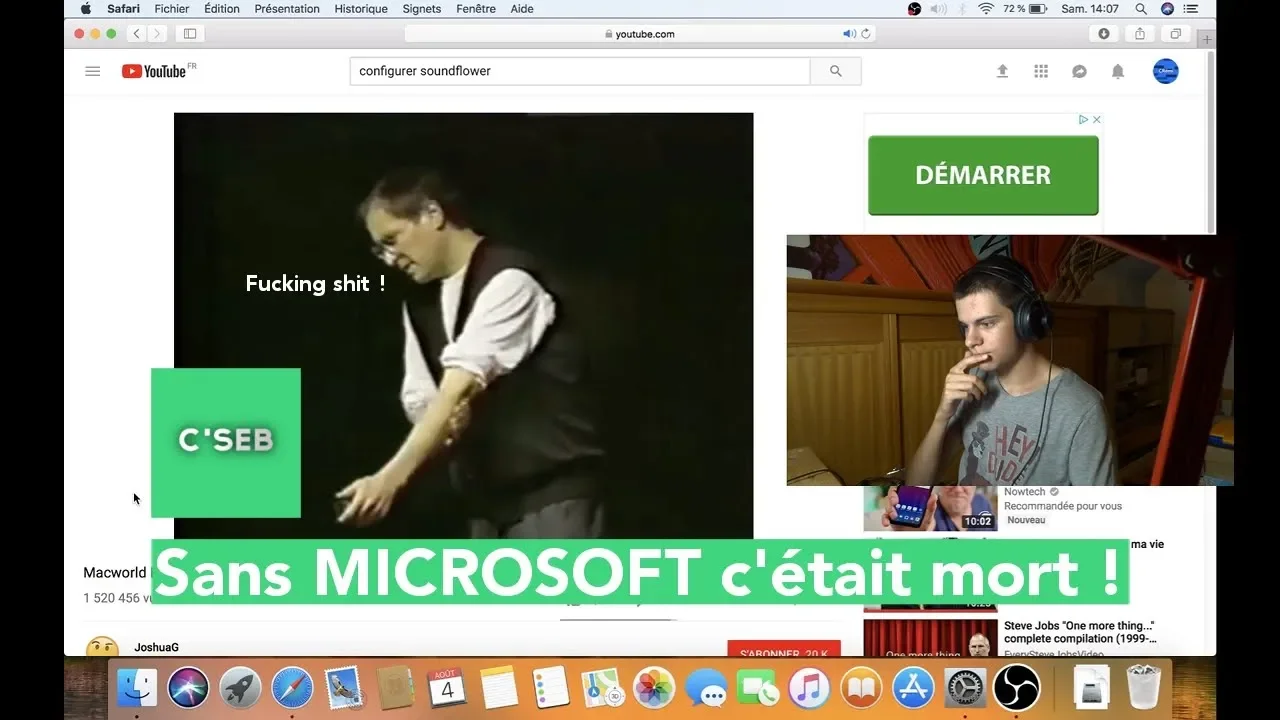Viewport: 1280px width, 720px height.
Task: Go forward with Safari's forward arrow
Action: pyautogui.click(x=158, y=34)
